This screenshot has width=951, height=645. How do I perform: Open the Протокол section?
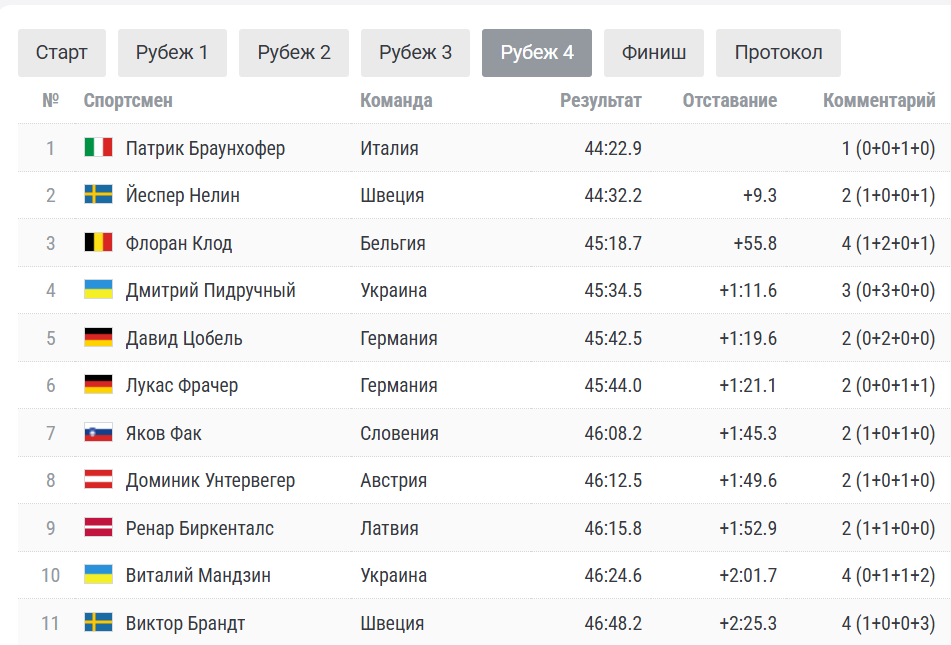click(x=778, y=53)
